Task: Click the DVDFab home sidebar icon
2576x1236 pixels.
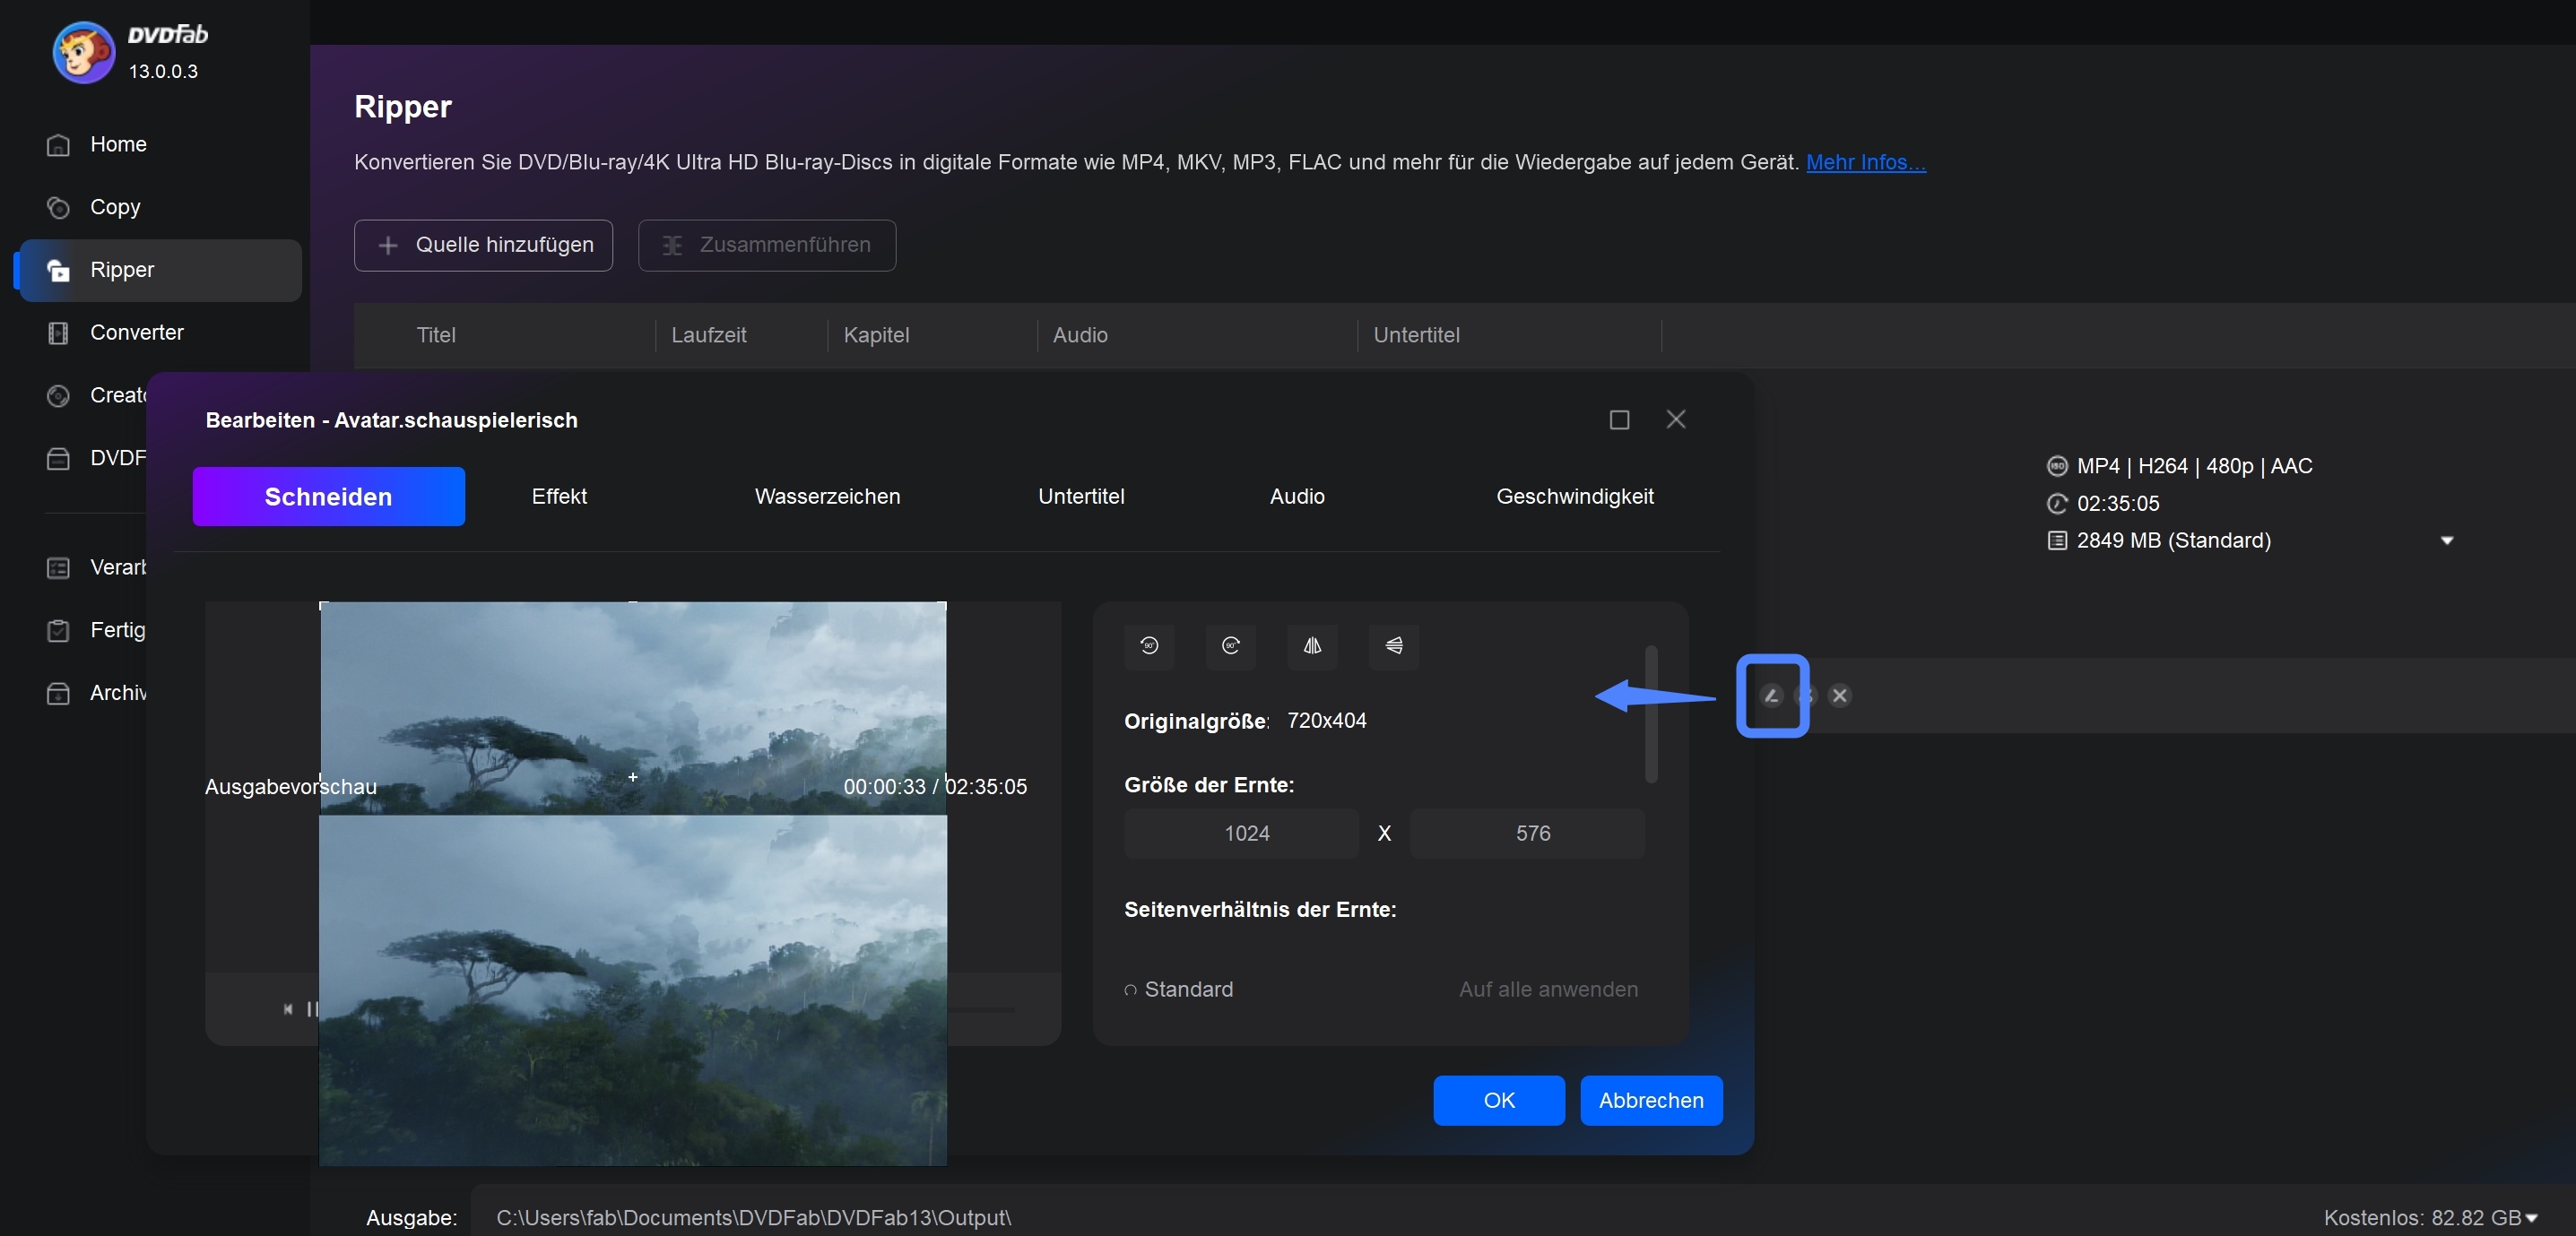Action: click(57, 144)
